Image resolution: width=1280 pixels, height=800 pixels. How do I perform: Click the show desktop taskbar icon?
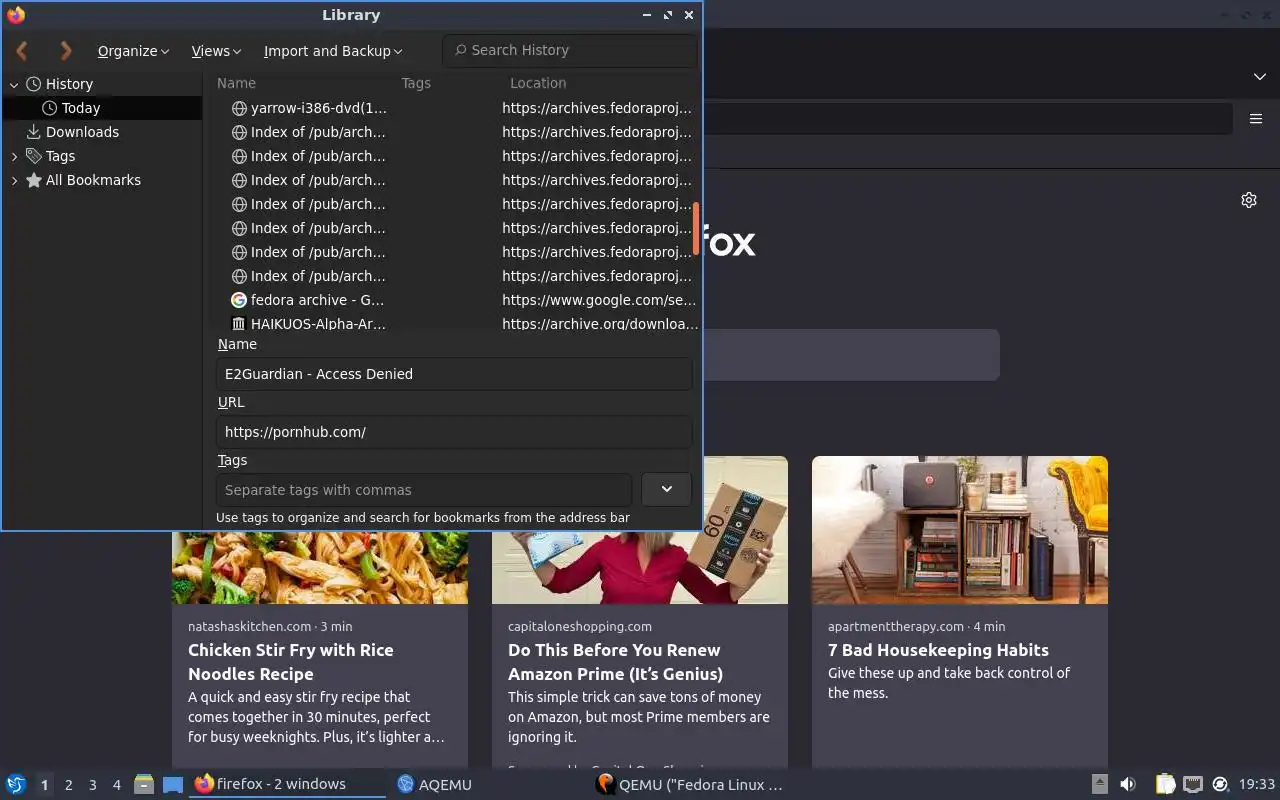(172, 785)
